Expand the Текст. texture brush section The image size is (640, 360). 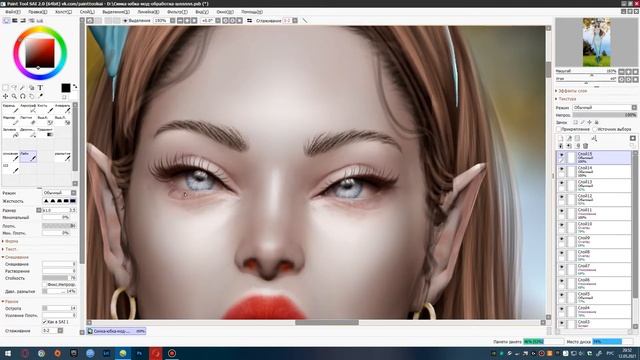pos(10,249)
